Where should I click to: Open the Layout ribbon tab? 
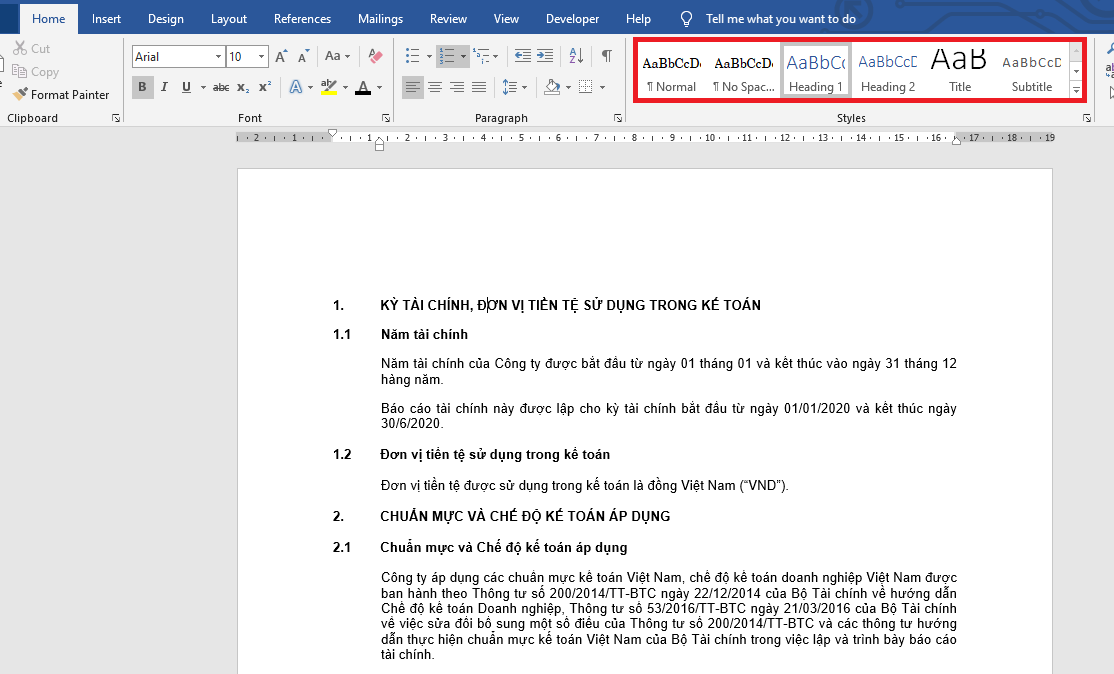(x=229, y=19)
